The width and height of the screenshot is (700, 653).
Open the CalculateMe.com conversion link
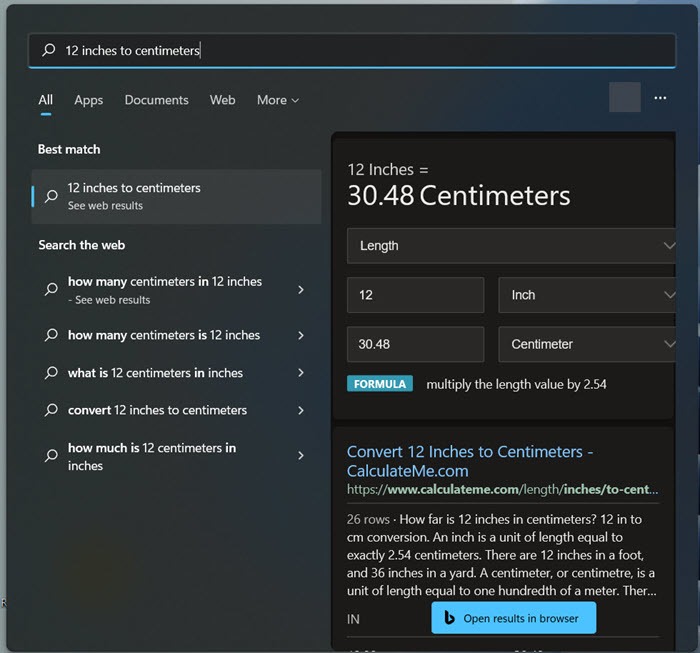470,461
